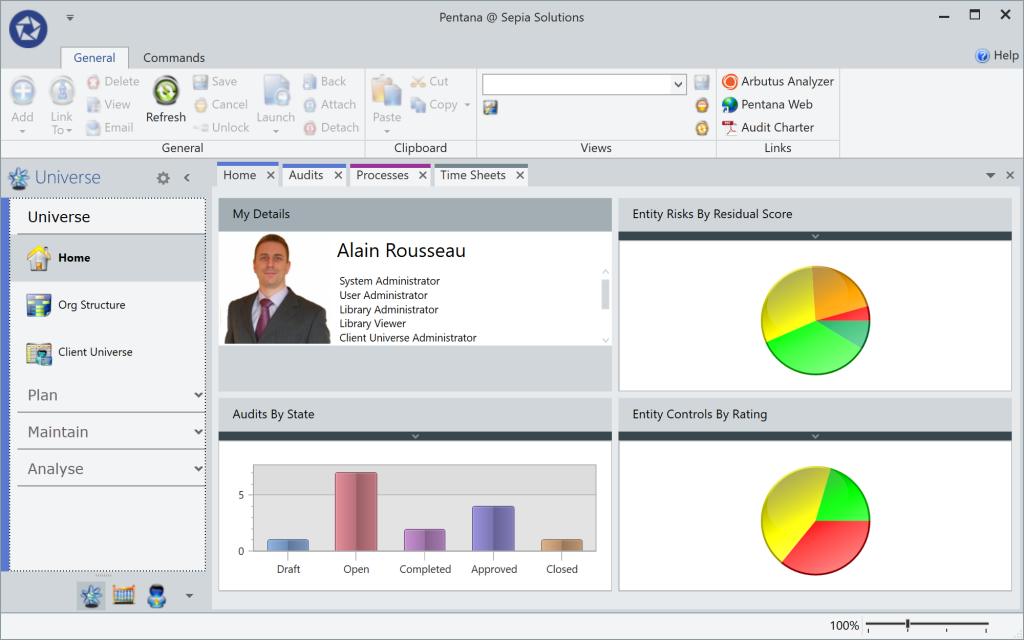The height and width of the screenshot is (640, 1024).
Task: Close the Processes tab
Action: 423,175
